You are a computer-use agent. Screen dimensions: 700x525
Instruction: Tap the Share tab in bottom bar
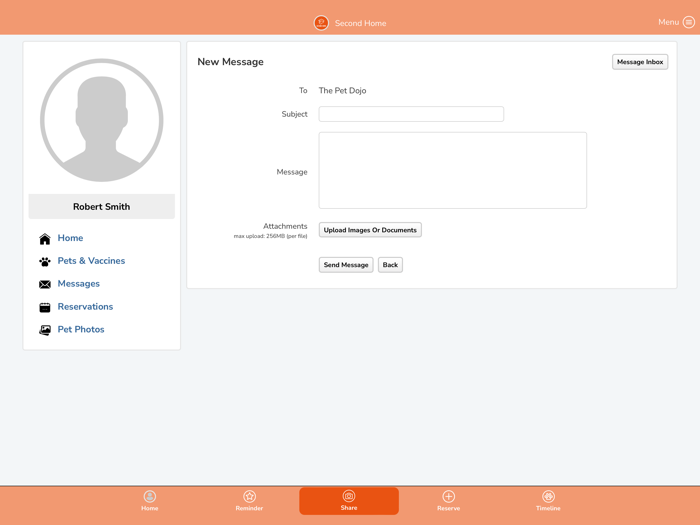[x=349, y=501]
